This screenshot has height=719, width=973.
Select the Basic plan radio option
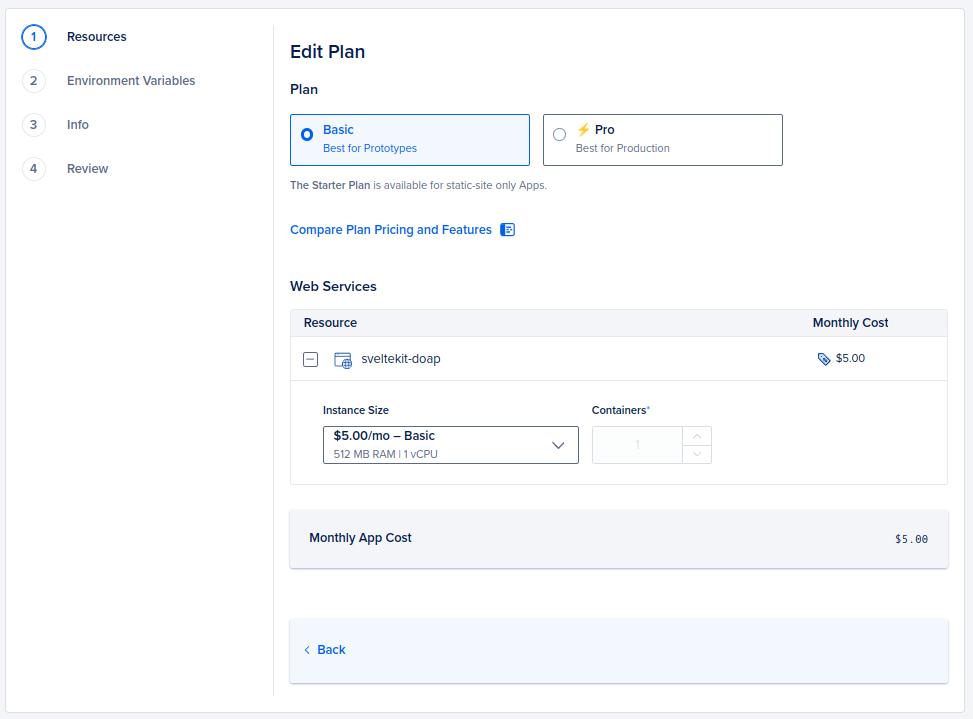pyautogui.click(x=410, y=140)
